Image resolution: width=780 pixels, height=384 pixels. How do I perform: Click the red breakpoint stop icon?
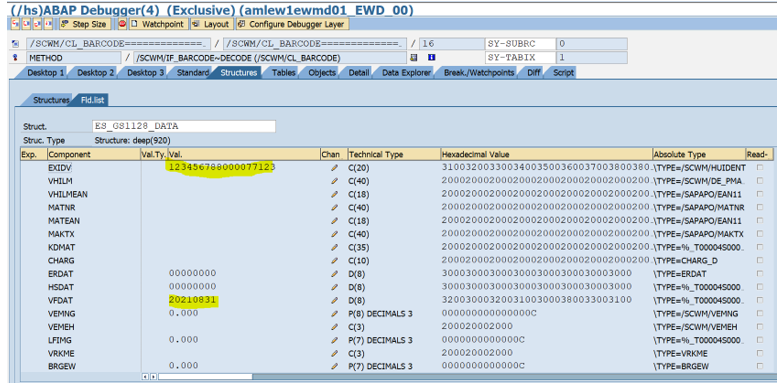click(122, 24)
